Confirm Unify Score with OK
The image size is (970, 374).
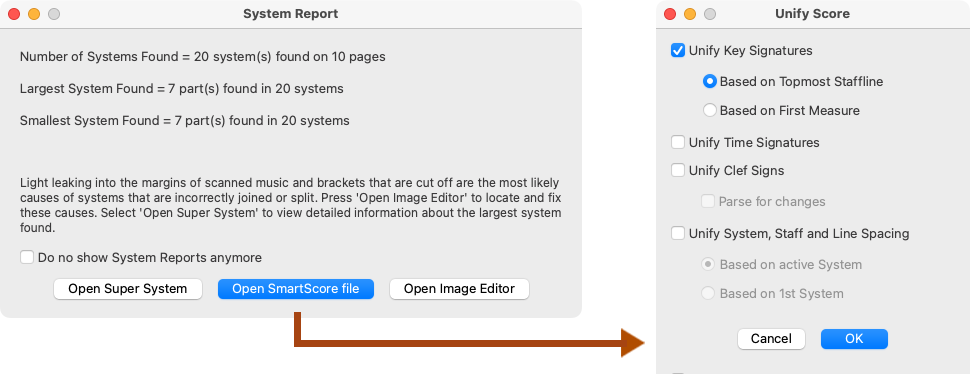(x=854, y=339)
